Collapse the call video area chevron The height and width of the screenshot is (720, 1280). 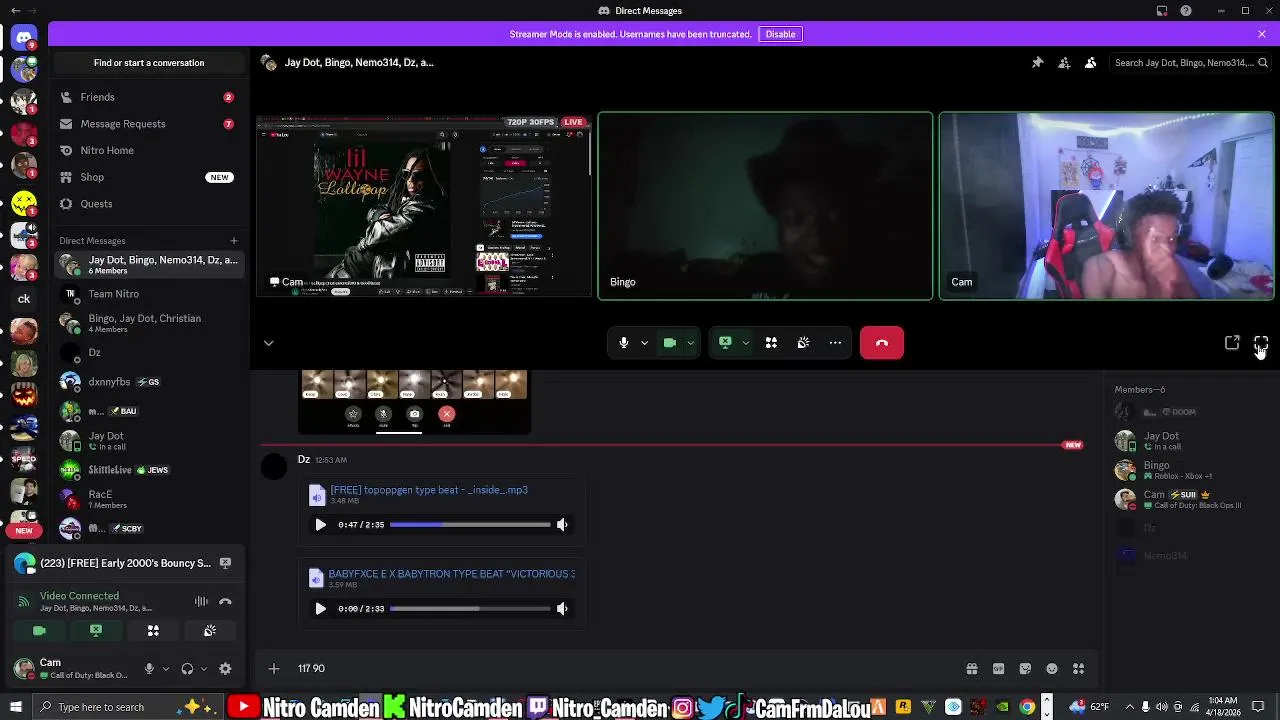coord(268,343)
